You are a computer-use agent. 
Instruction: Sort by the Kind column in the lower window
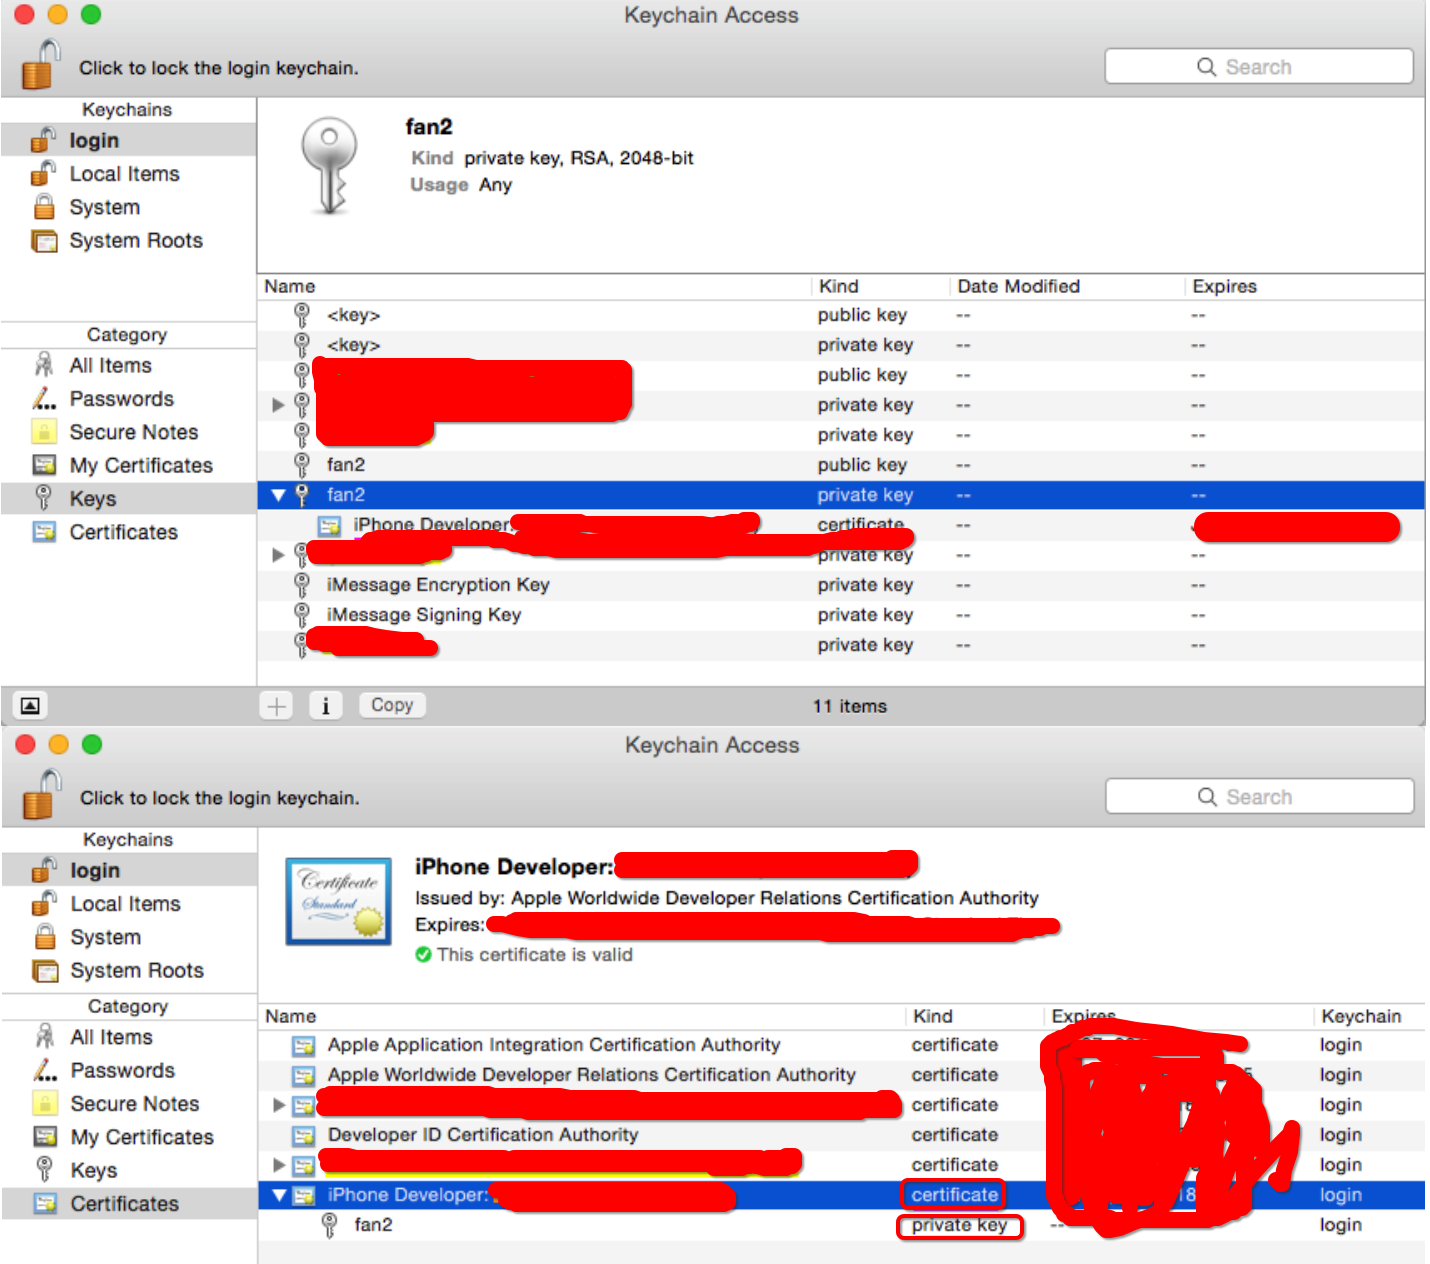975,1016
